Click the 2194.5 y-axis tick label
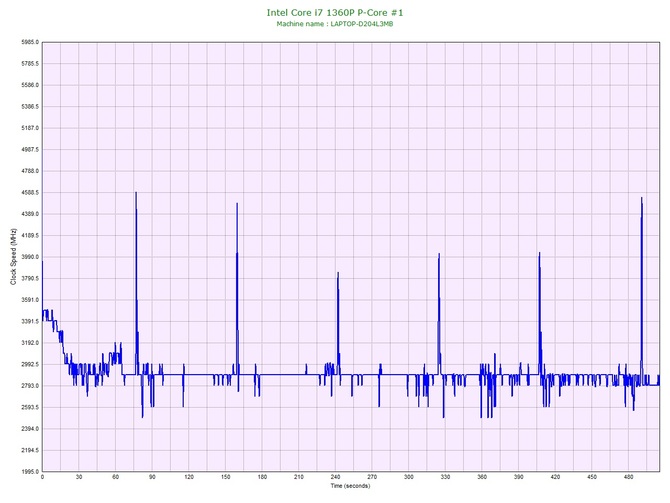This screenshot has width=670, height=503. click(x=30, y=450)
